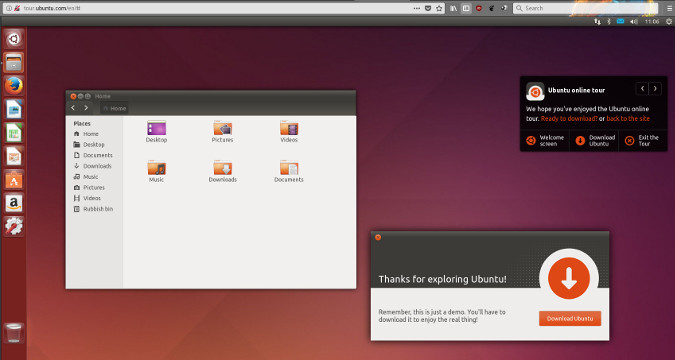675x360 pixels.
Task: Close the 'Thanks for exploring Ubuntu' dialog
Action: pyautogui.click(x=378, y=237)
